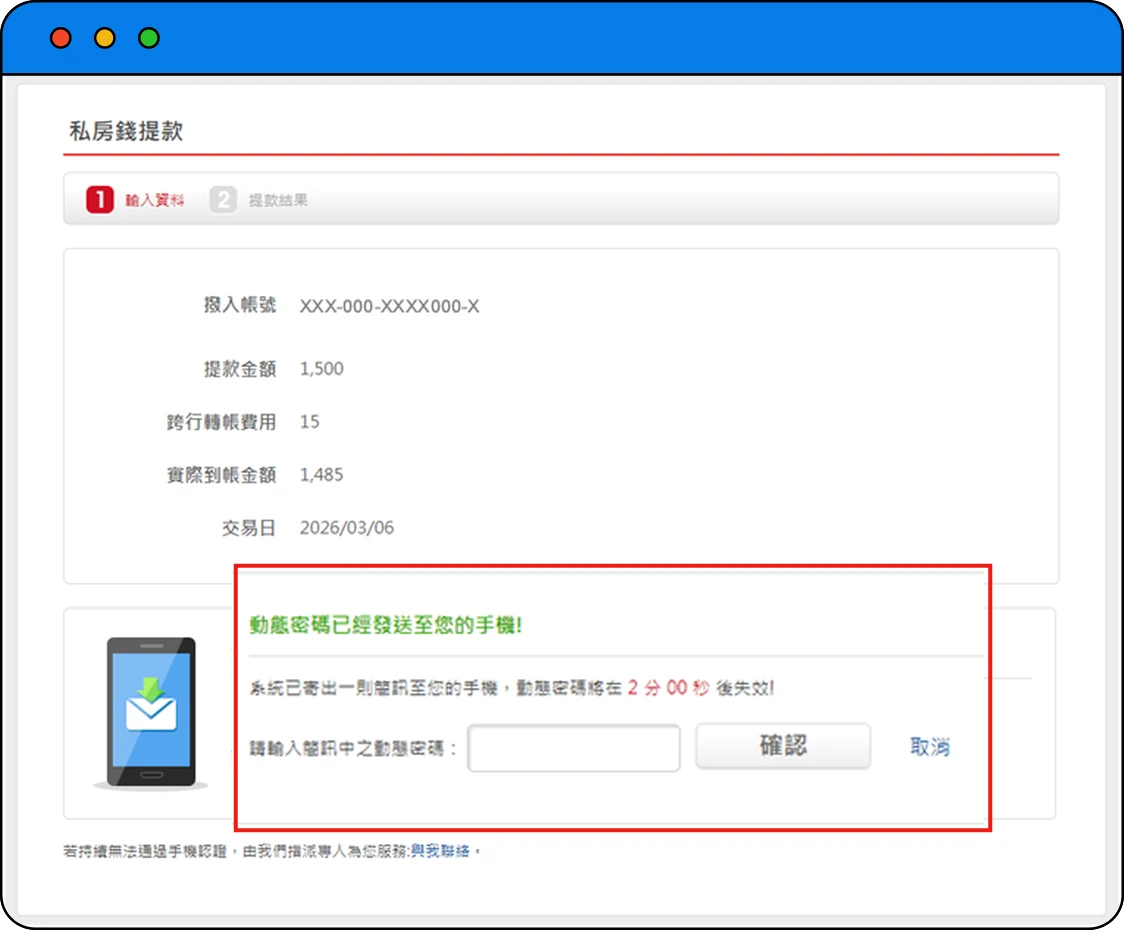Open the 與我聯絡 contact link
Image resolution: width=1124 pixels, height=930 pixels.
[440, 851]
